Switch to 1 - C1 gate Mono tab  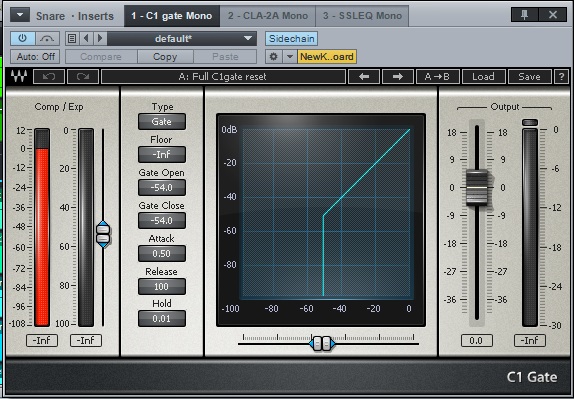coord(172,16)
